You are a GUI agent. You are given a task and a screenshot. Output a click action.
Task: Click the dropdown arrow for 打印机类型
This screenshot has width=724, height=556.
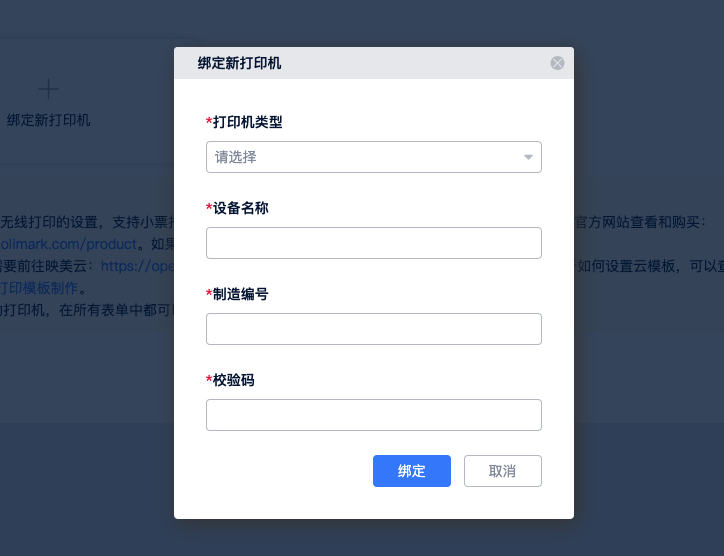[x=528, y=157]
